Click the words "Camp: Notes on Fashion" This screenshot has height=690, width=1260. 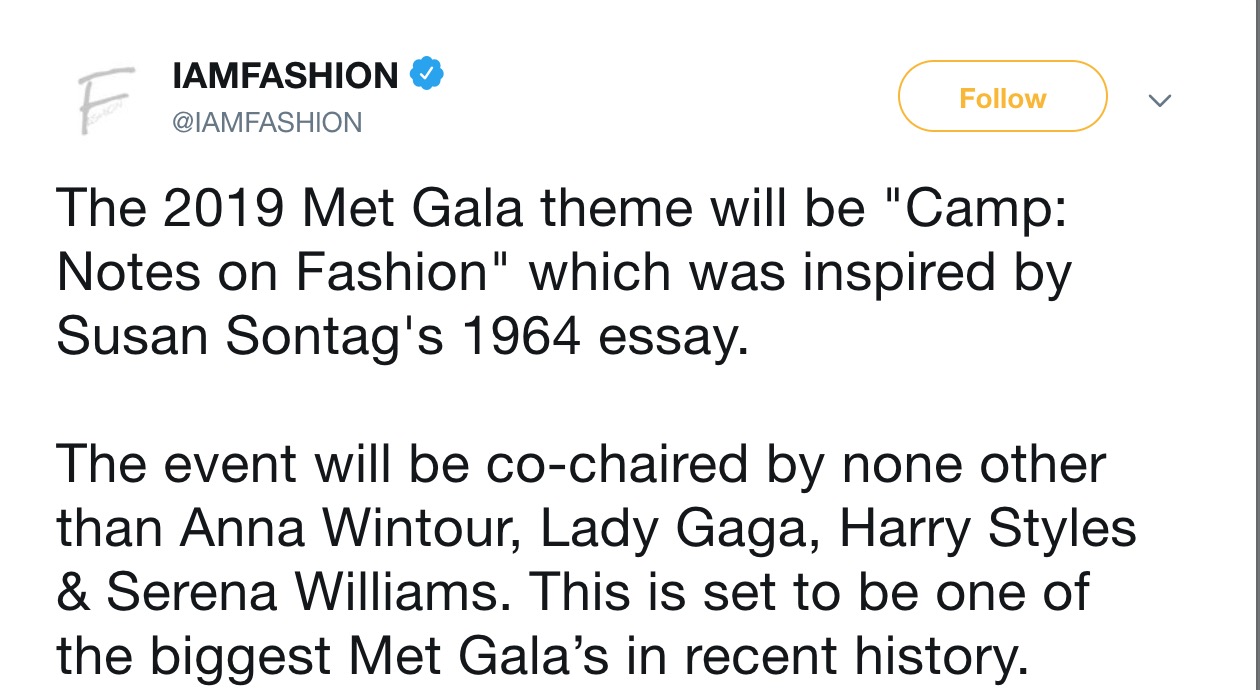(x=563, y=241)
